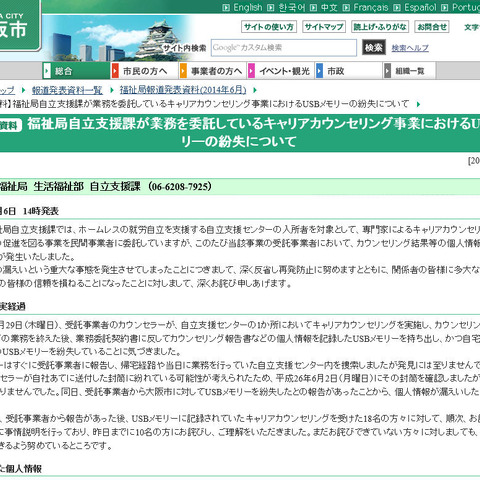Open the 読上げ・ふりがな page
480x480 pixels.
380,27
